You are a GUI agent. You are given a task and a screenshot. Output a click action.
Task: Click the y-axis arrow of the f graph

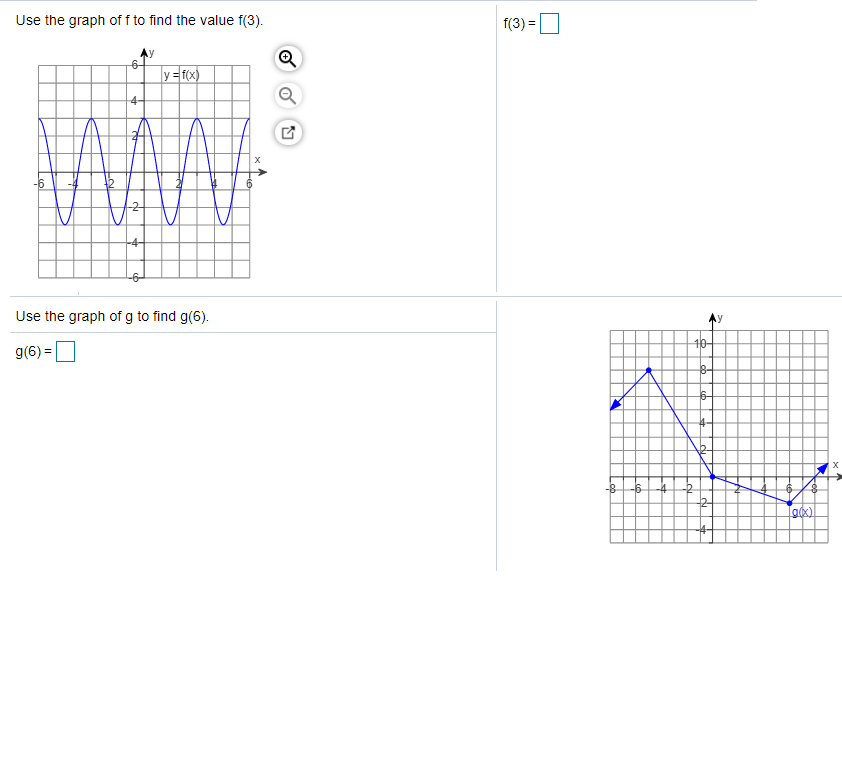tap(144, 52)
